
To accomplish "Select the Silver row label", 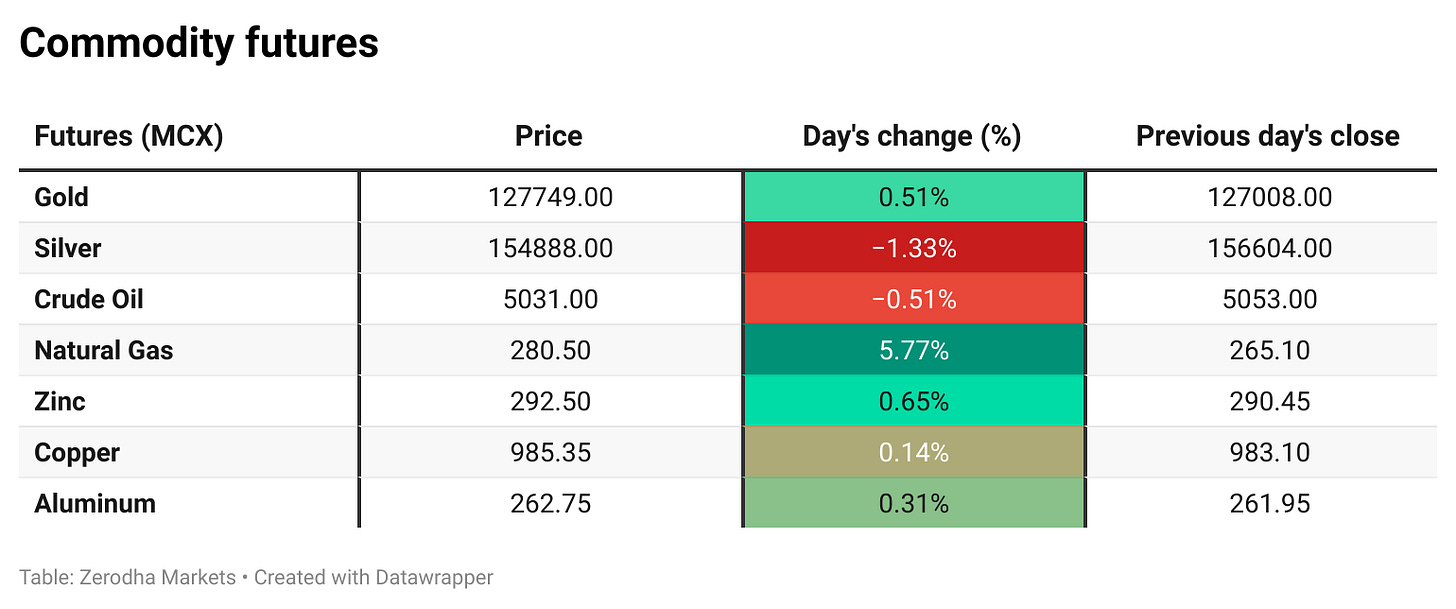I will pyautogui.click(x=67, y=248).
